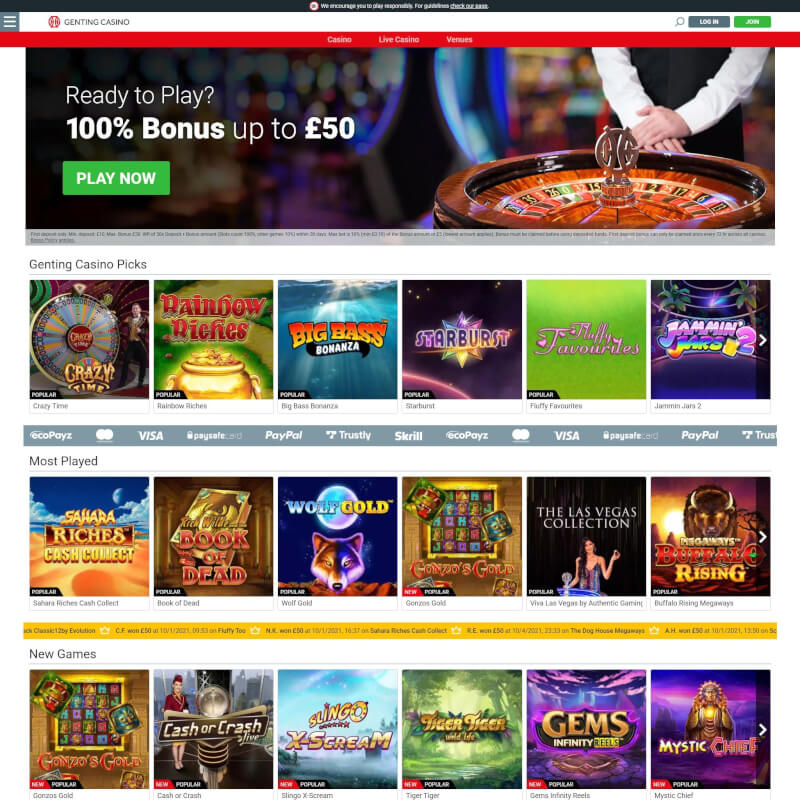Click the PayPal payment logo

point(284,435)
